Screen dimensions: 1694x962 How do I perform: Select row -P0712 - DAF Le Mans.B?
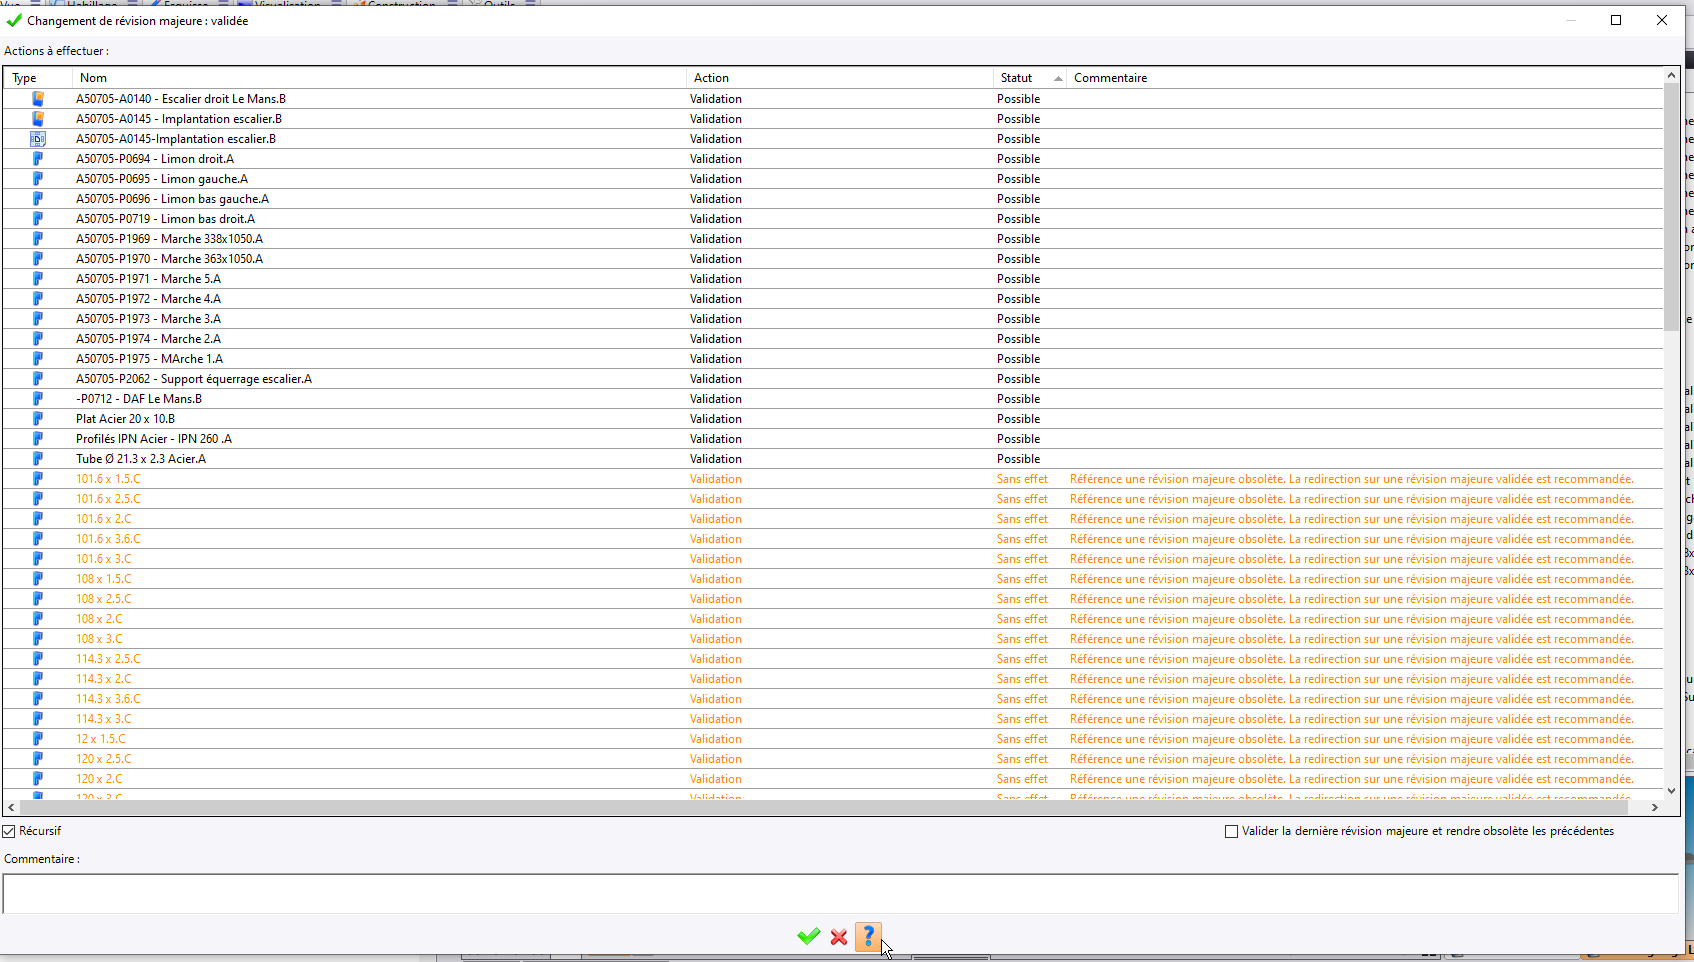(x=833, y=399)
